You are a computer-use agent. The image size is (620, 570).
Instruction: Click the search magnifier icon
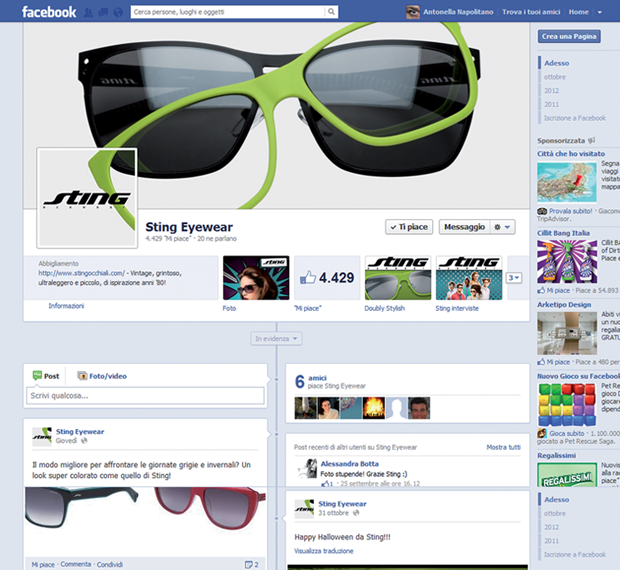pos(331,12)
